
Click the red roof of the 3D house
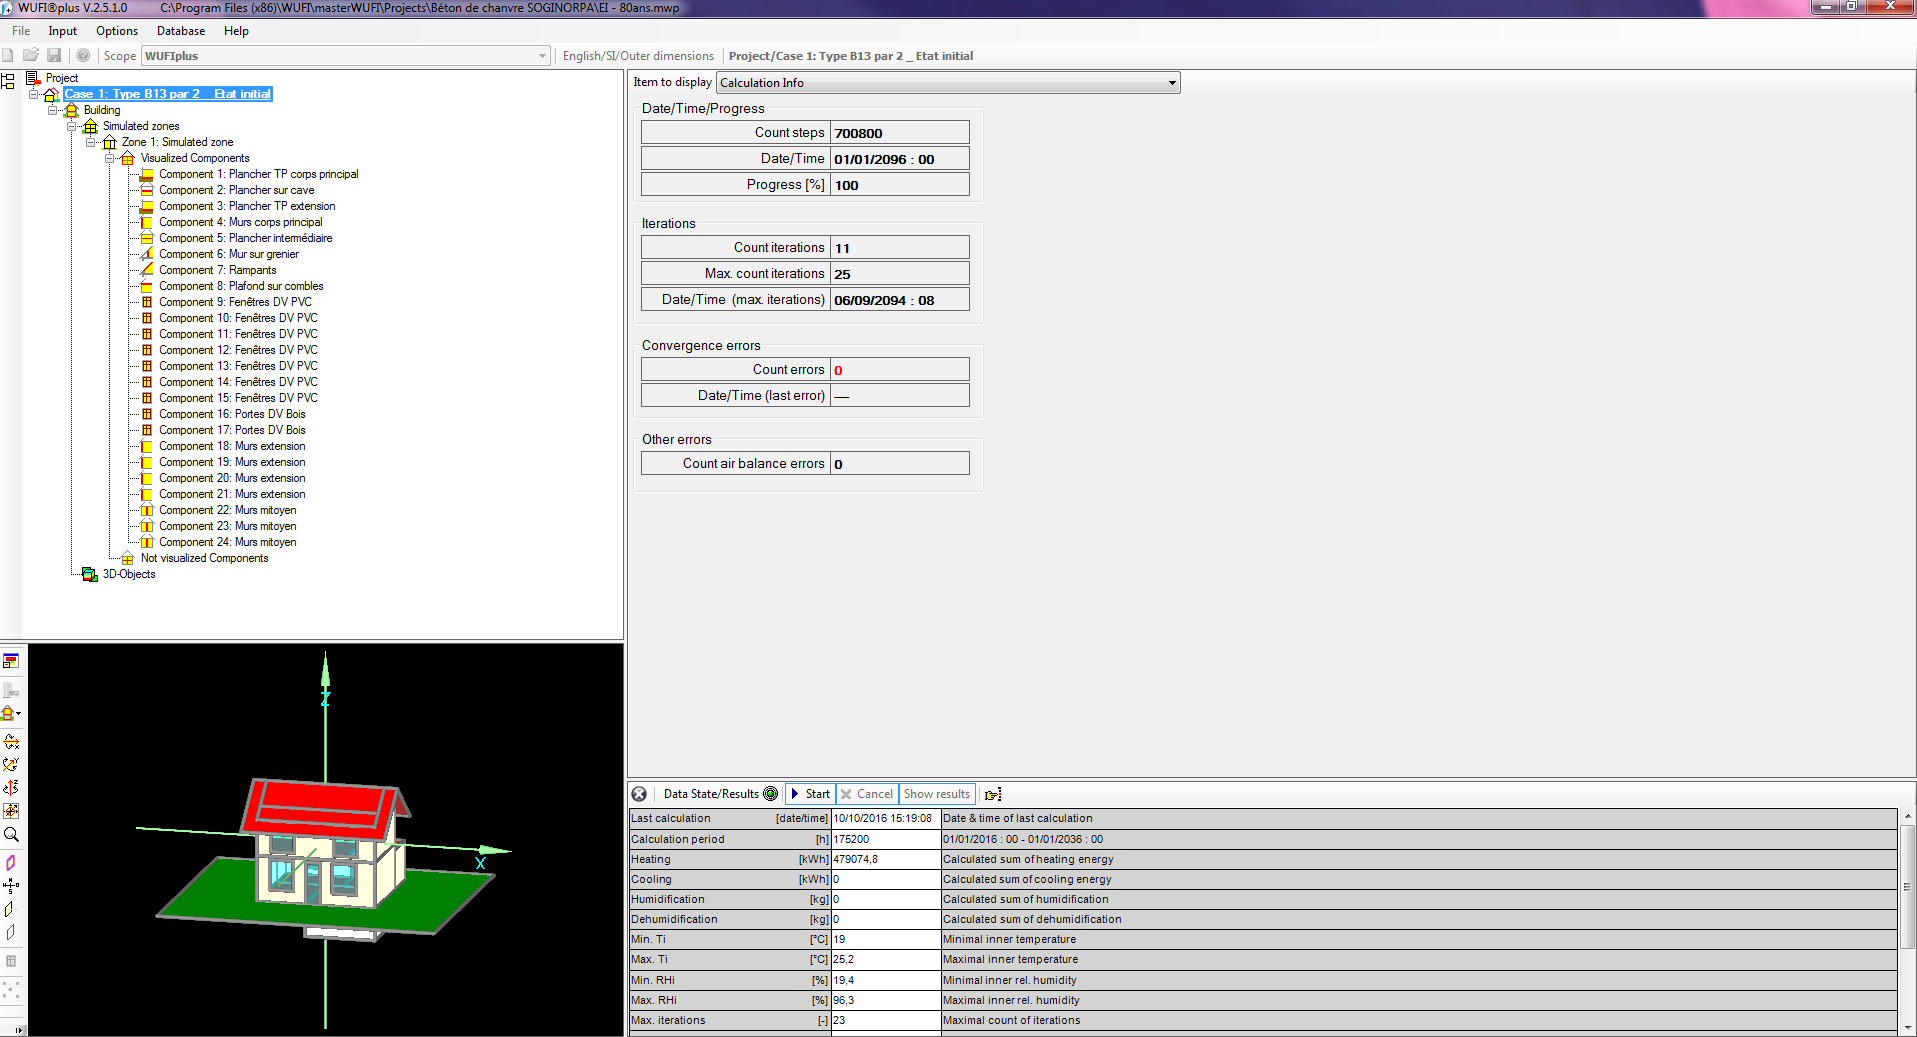318,806
